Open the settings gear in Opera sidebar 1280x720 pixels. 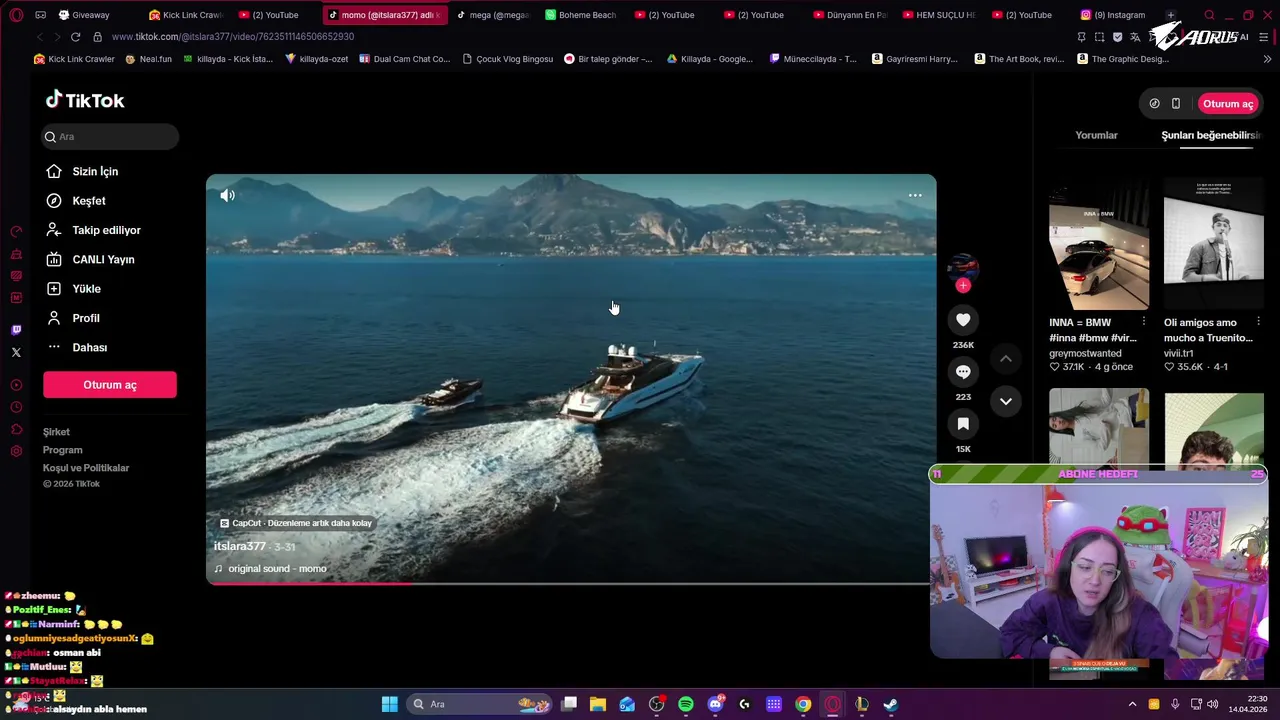pos(16,451)
